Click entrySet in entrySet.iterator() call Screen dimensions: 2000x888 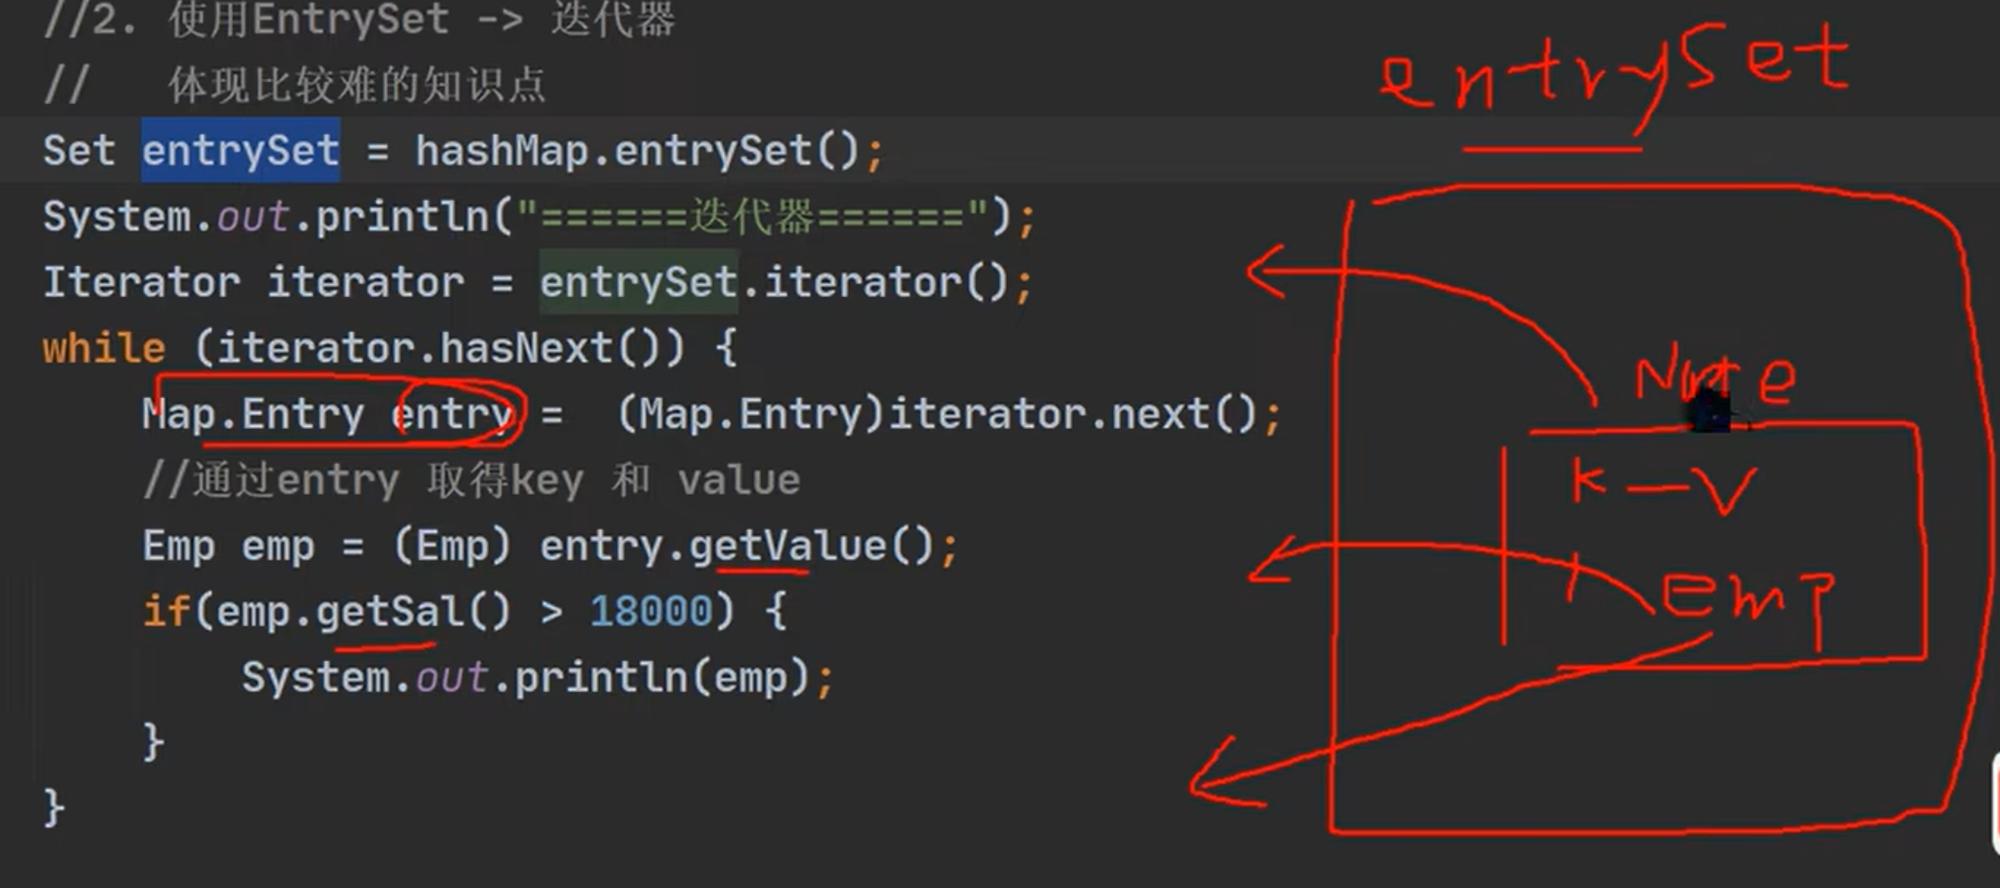pyautogui.click(x=639, y=282)
